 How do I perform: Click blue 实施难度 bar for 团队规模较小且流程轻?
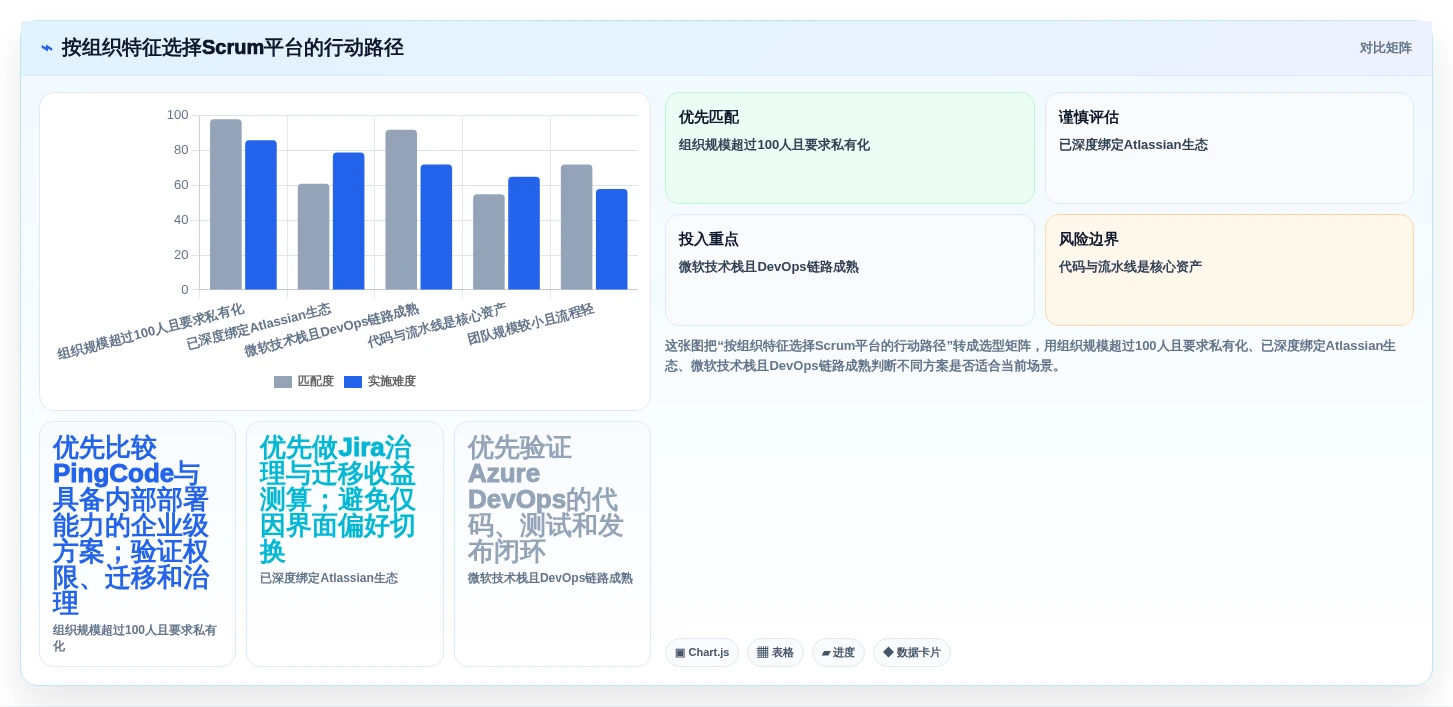click(612, 239)
